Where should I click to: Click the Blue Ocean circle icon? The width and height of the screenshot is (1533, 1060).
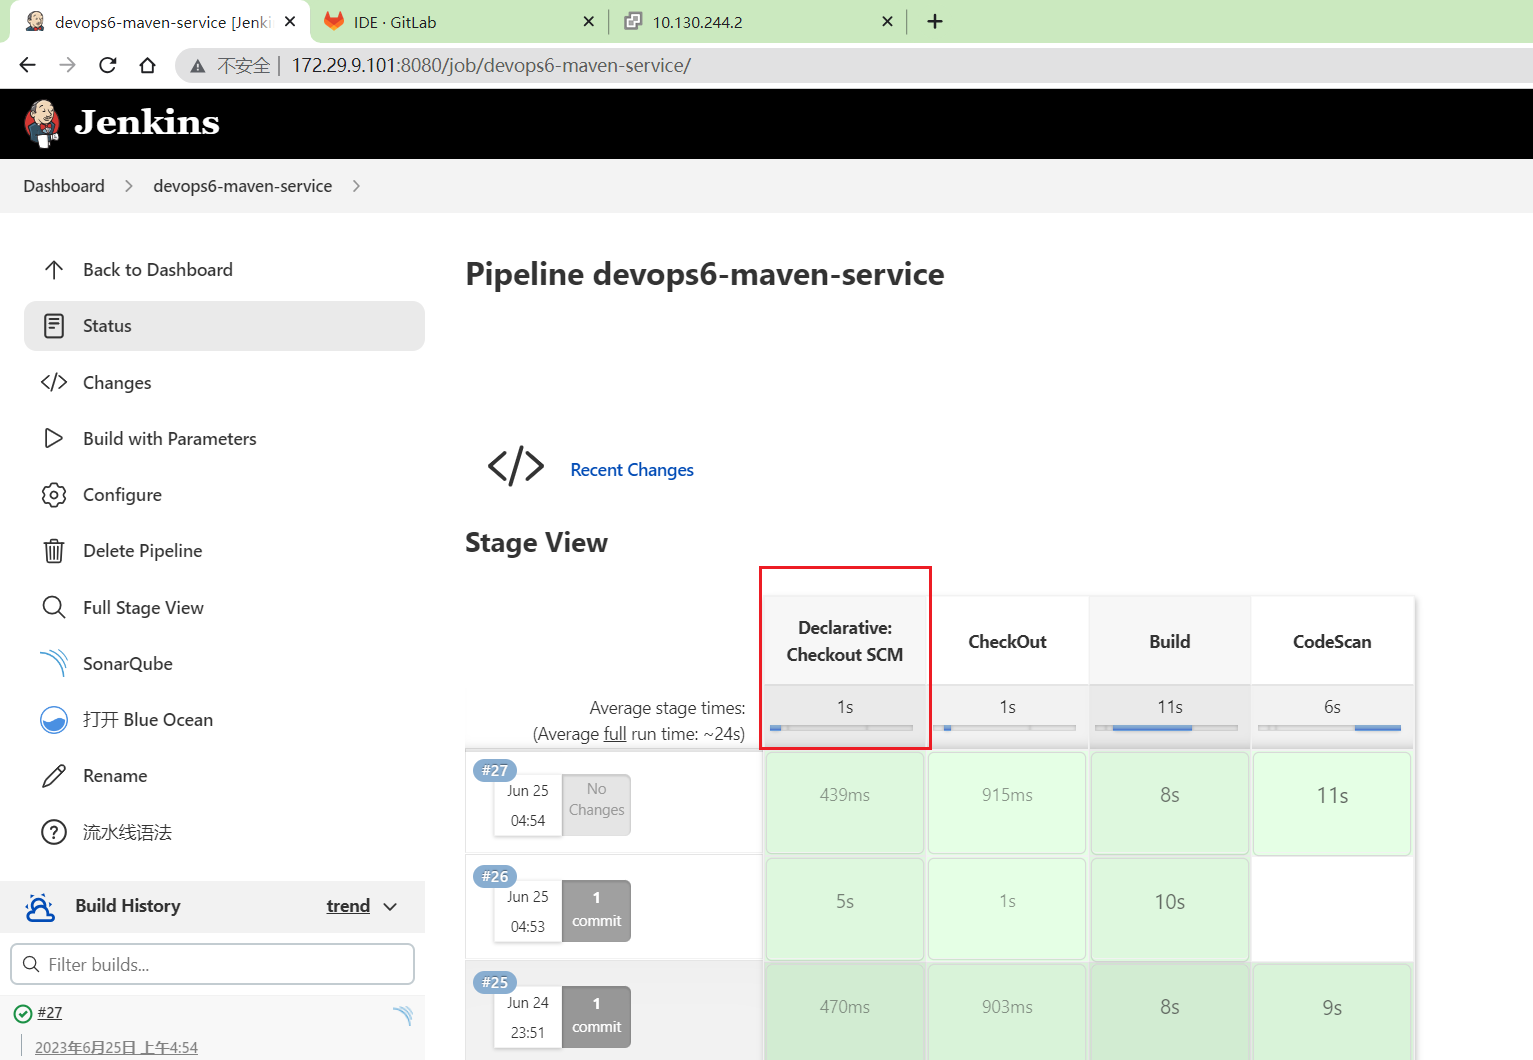(54, 720)
